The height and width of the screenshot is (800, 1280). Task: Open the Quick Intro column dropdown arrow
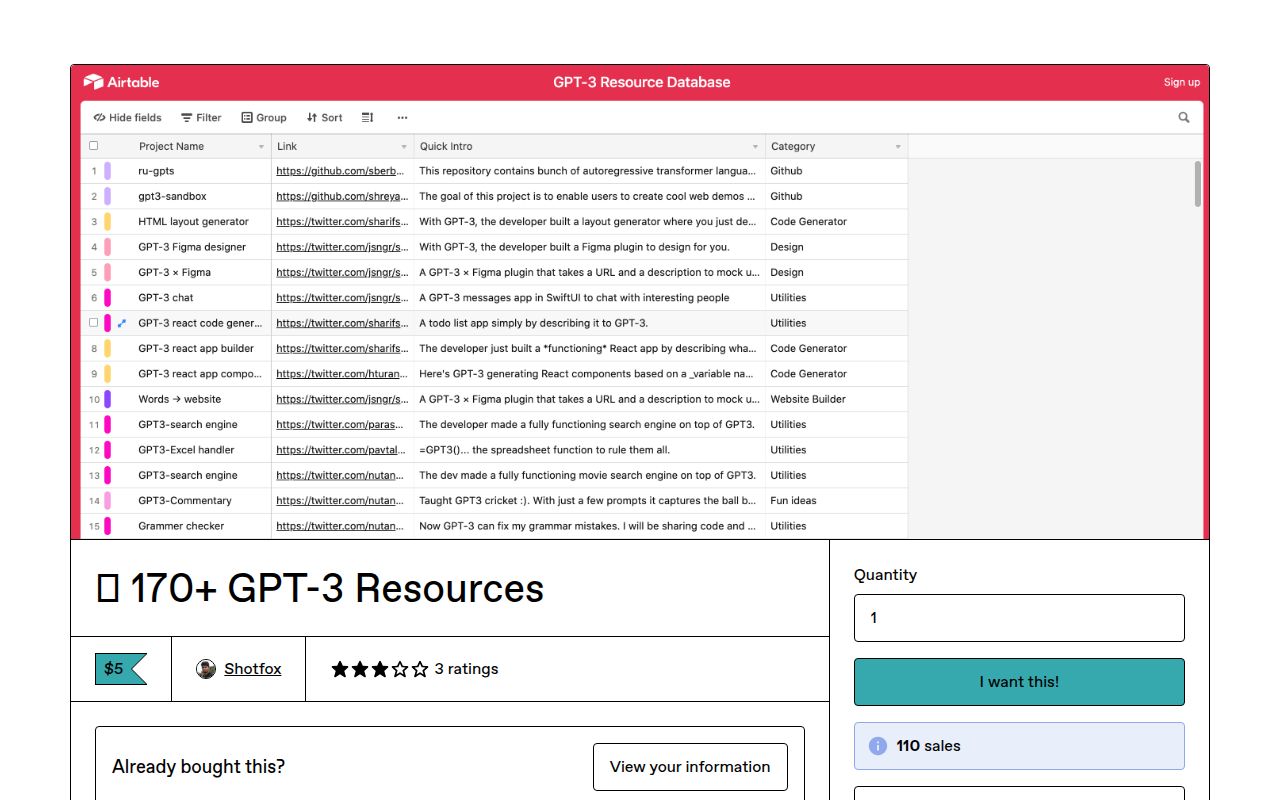[x=756, y=147]
